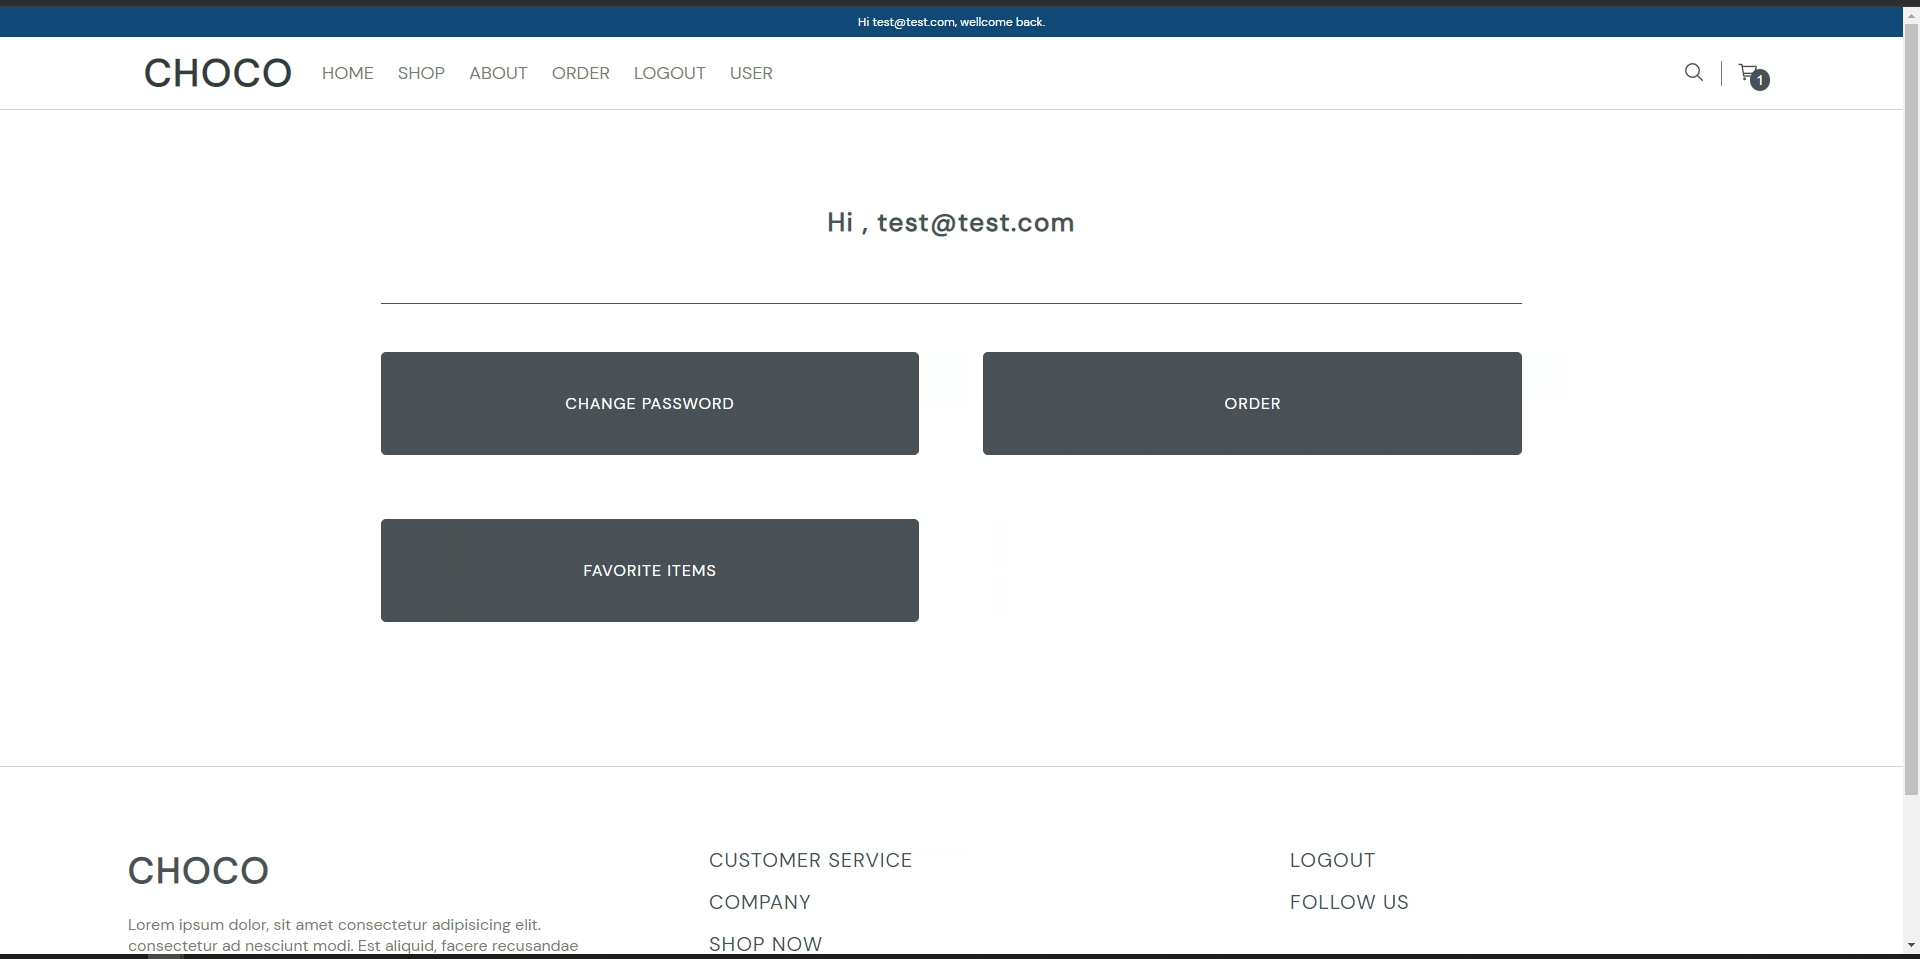Click CUSTOMER SERVICE in the footer
This screenshot has width=1920, height=959.
click(810, 860)
